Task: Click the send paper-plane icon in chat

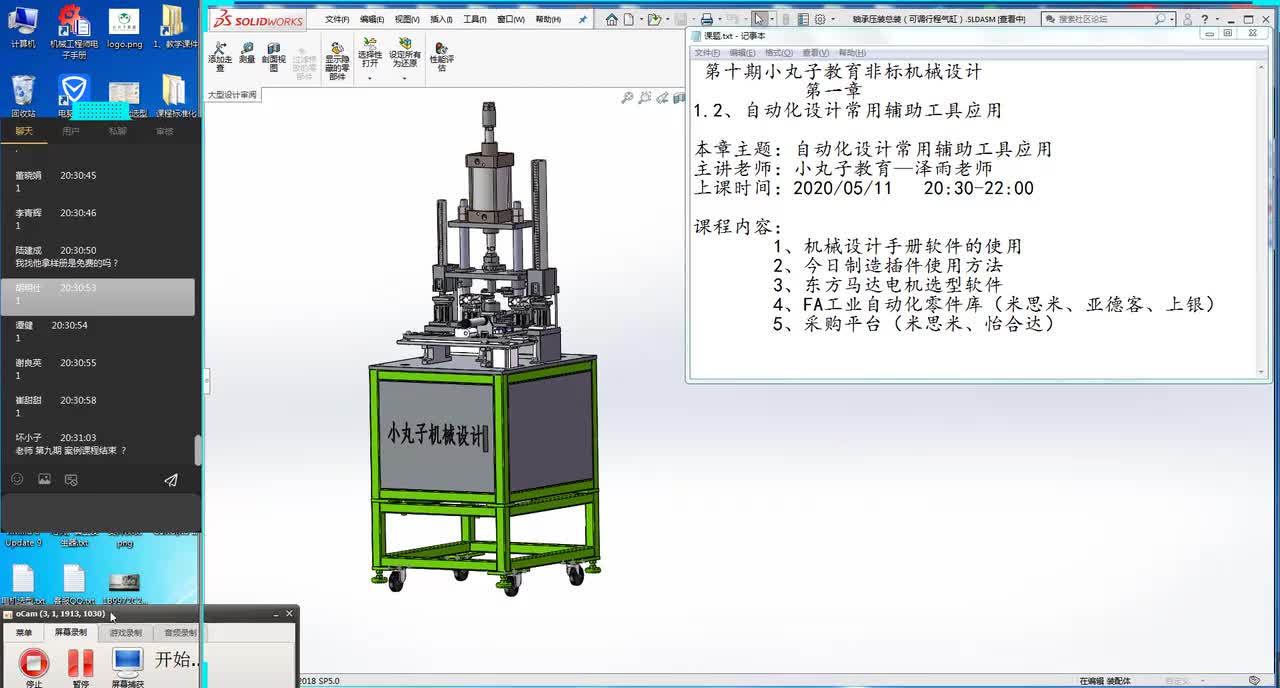Action: point(171,479)
